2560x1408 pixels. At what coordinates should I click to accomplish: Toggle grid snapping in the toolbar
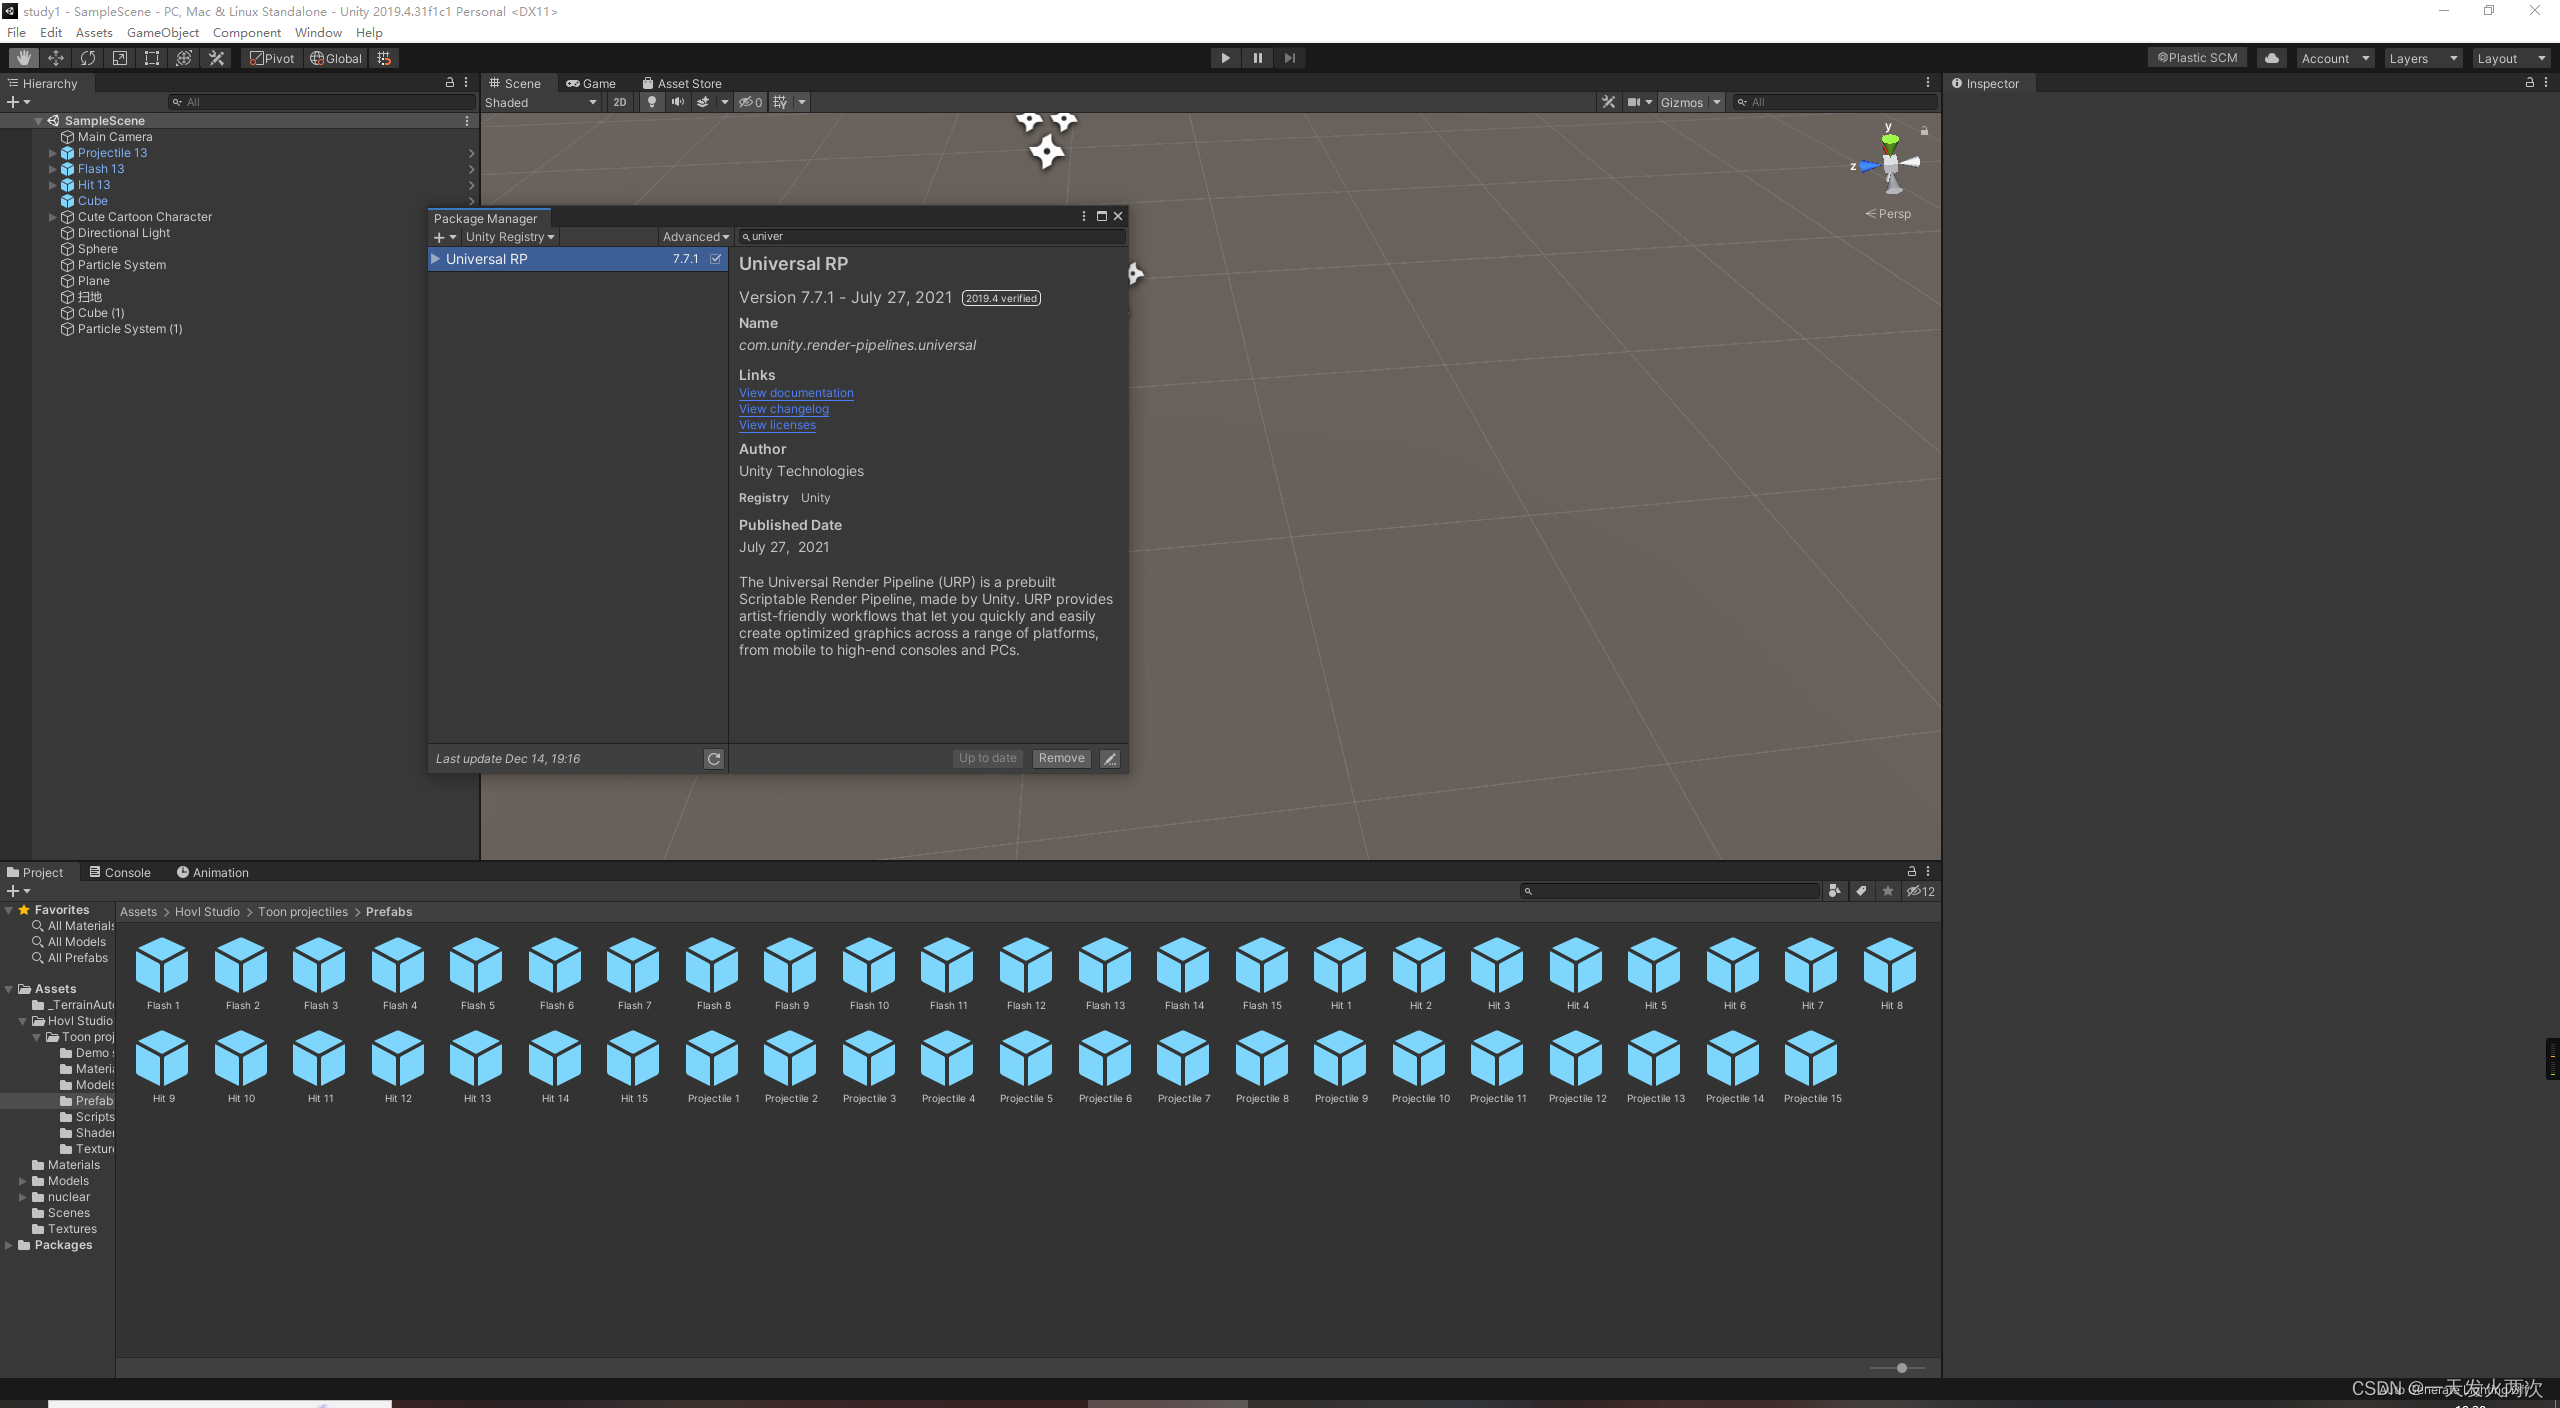click(x=384, y=58)
